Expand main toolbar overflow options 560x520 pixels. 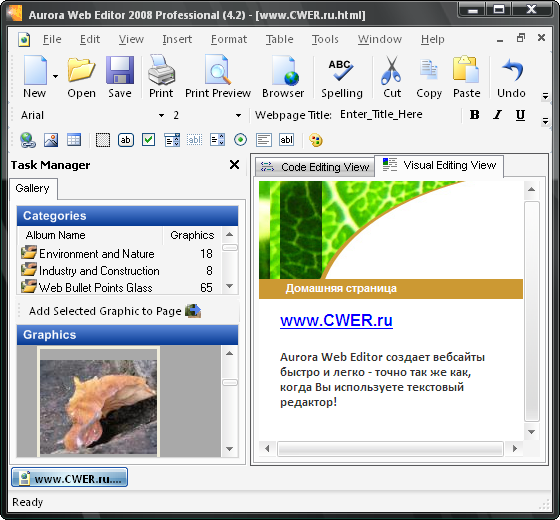tap(545, 96)
